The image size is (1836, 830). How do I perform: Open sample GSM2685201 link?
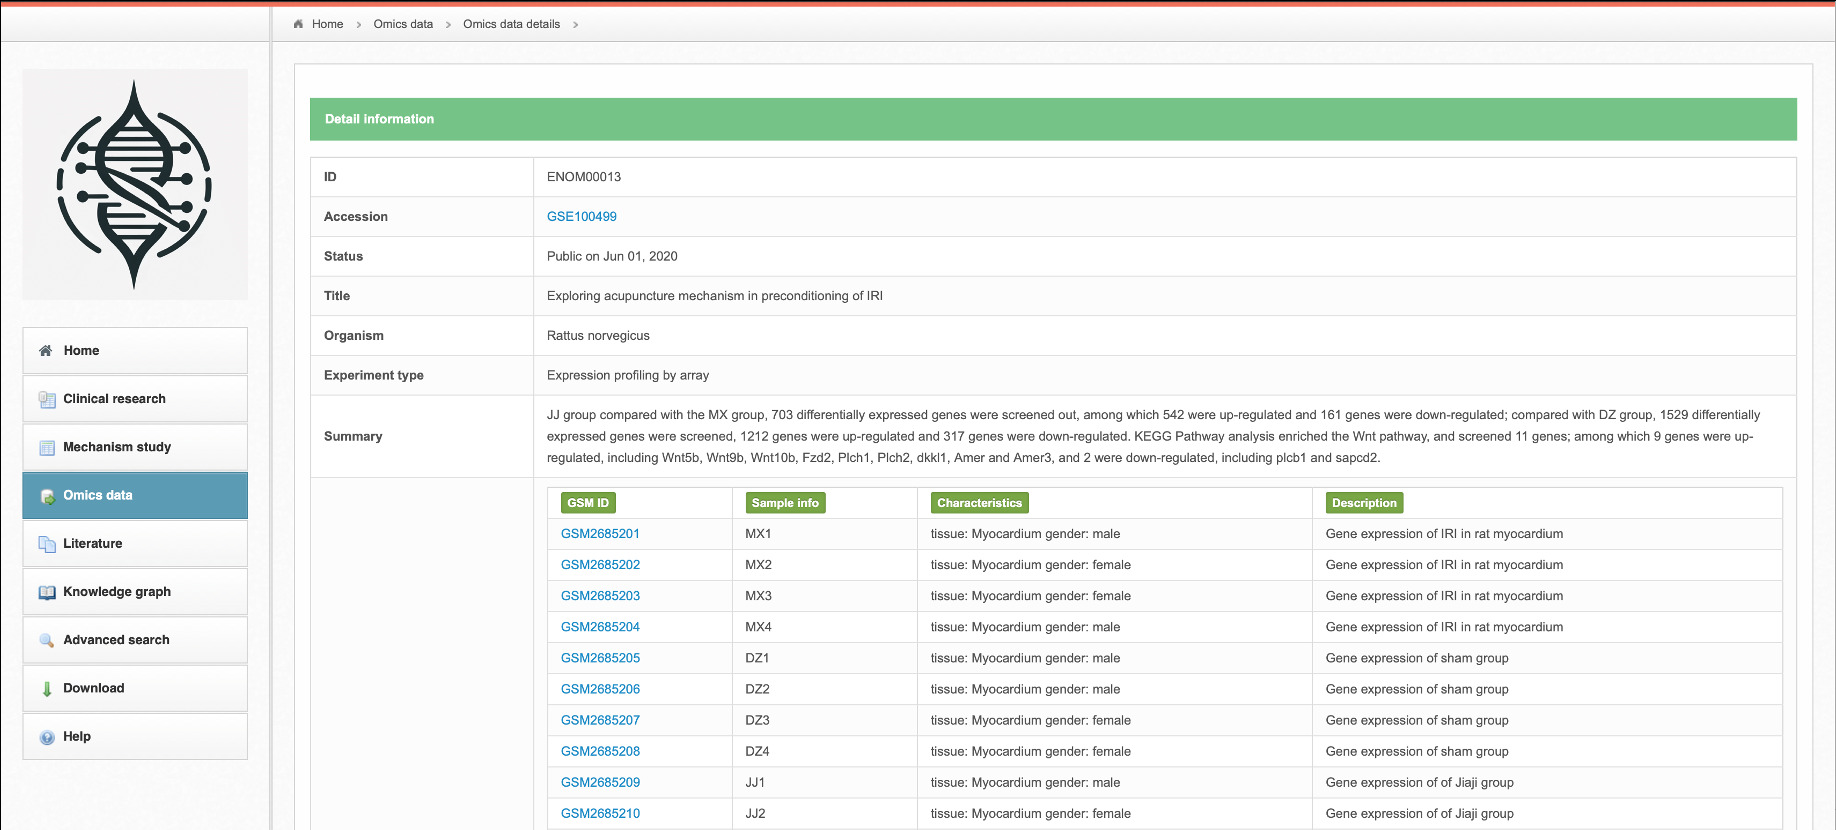point(600,534)
